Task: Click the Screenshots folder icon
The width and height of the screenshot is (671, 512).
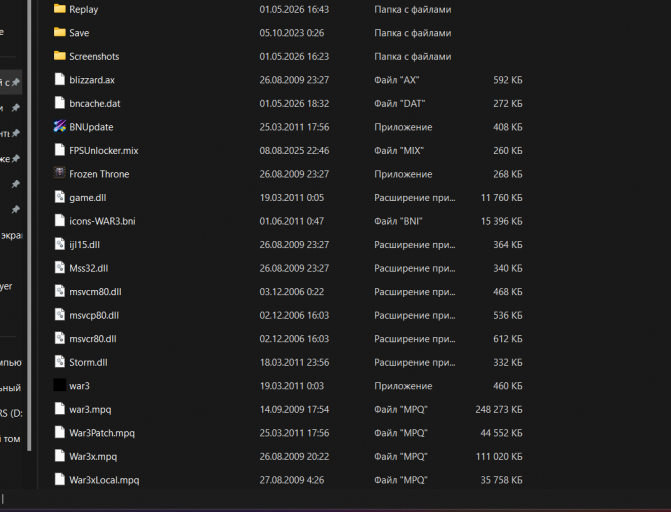Action: 60,56
